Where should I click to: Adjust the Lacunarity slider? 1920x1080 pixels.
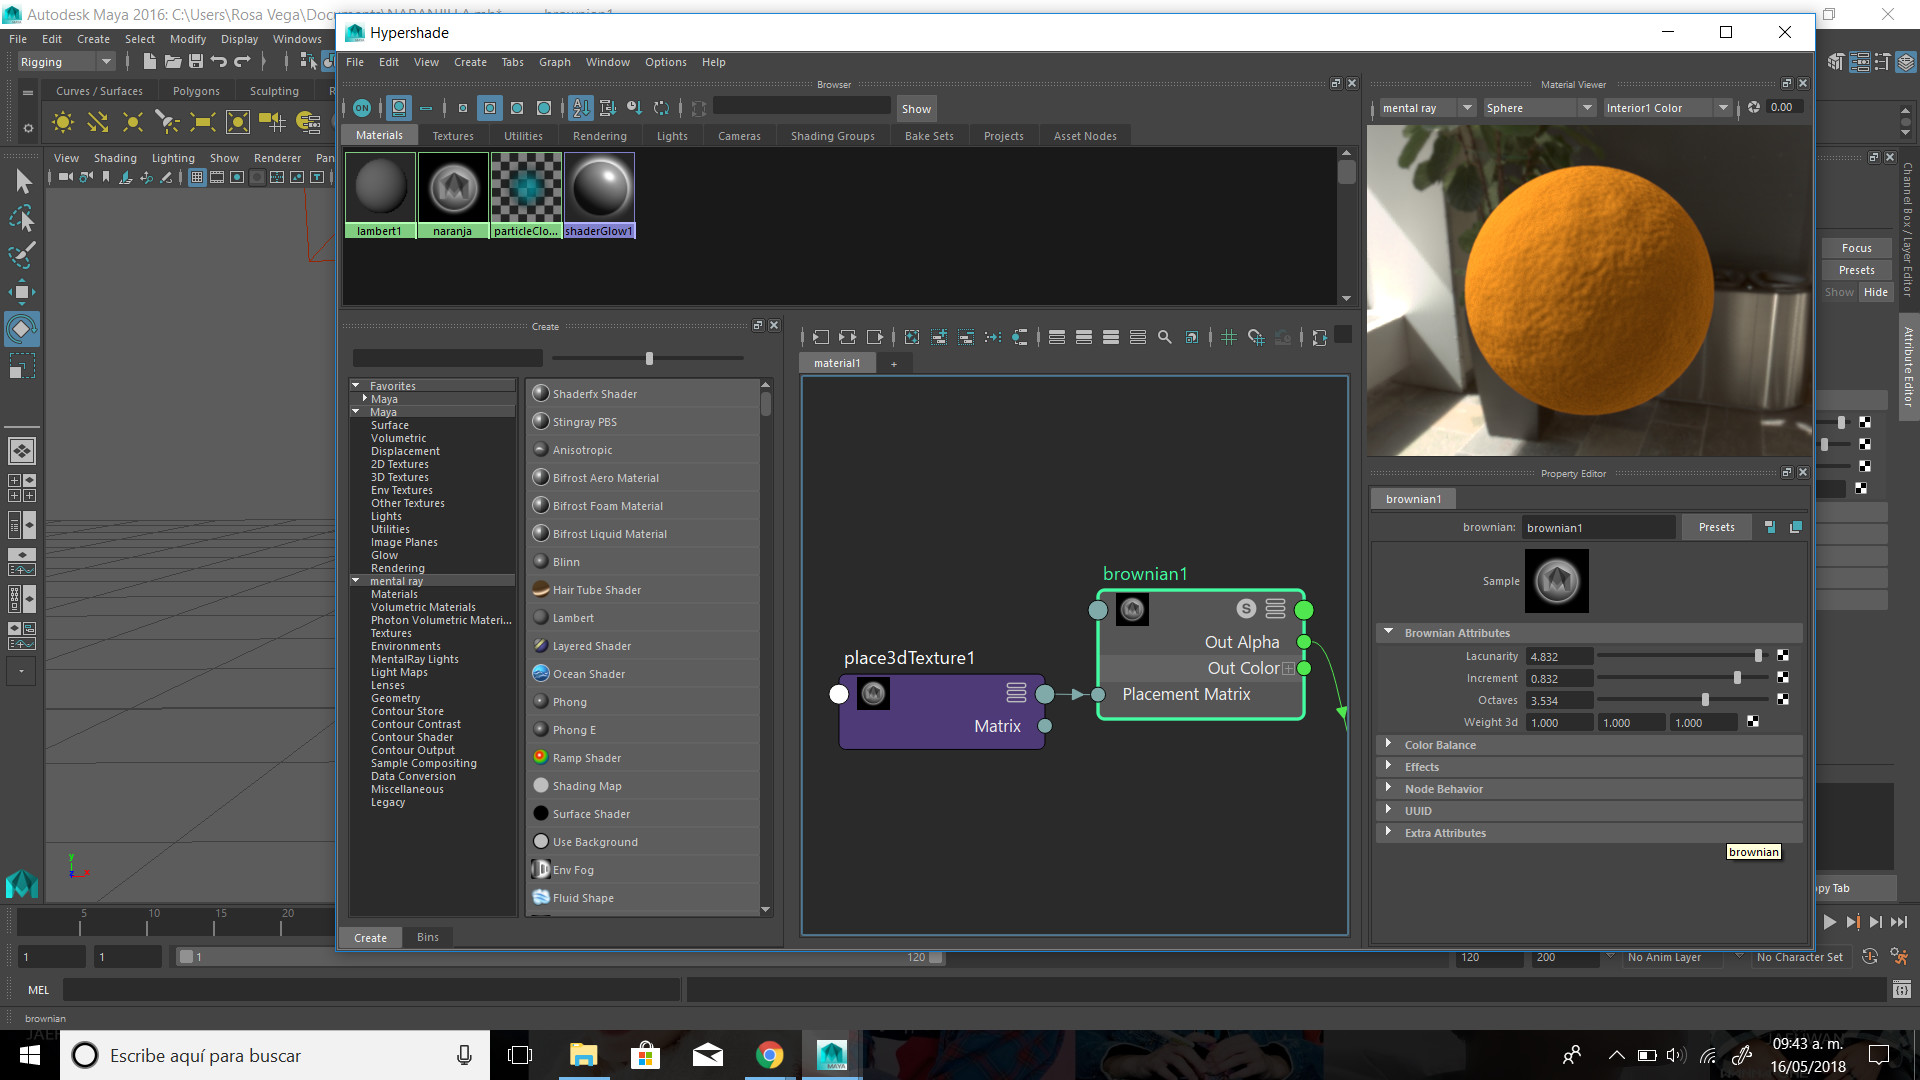click(1758, 656)
